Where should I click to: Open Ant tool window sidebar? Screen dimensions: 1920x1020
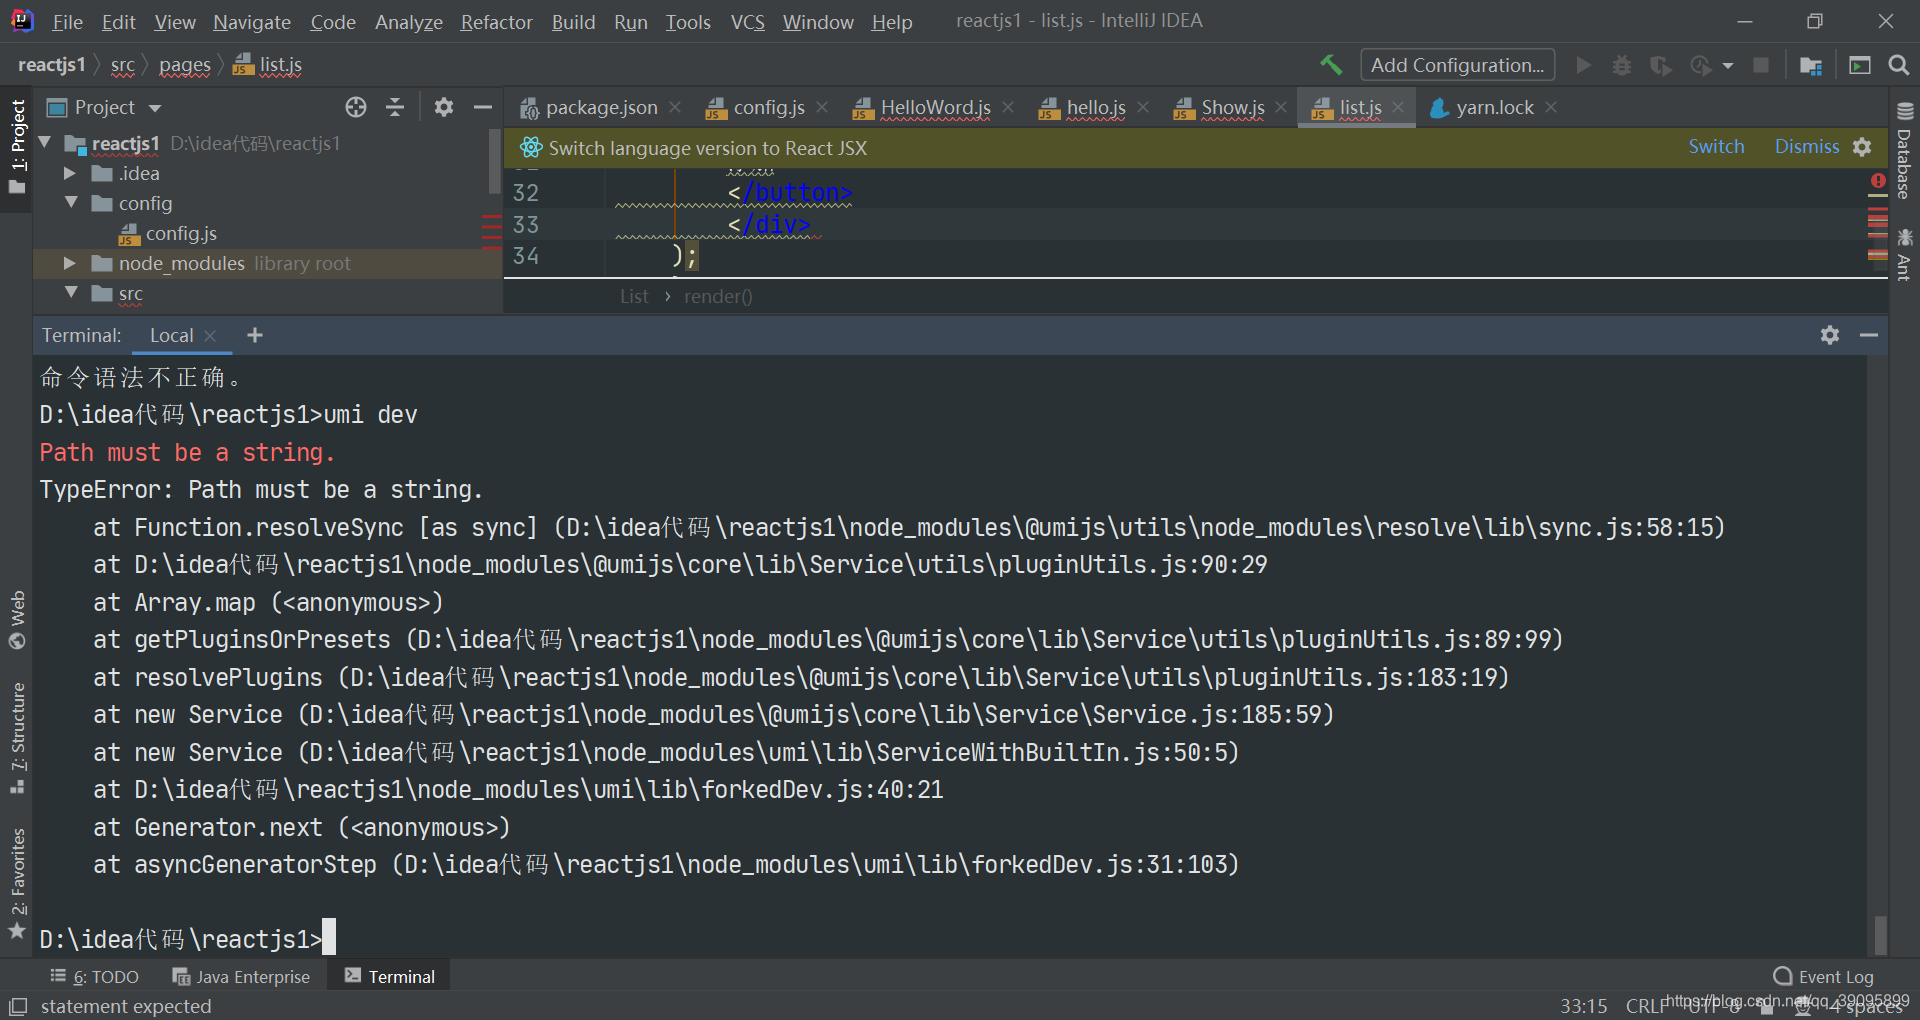pyautogui.click(x=1904, y=256)
